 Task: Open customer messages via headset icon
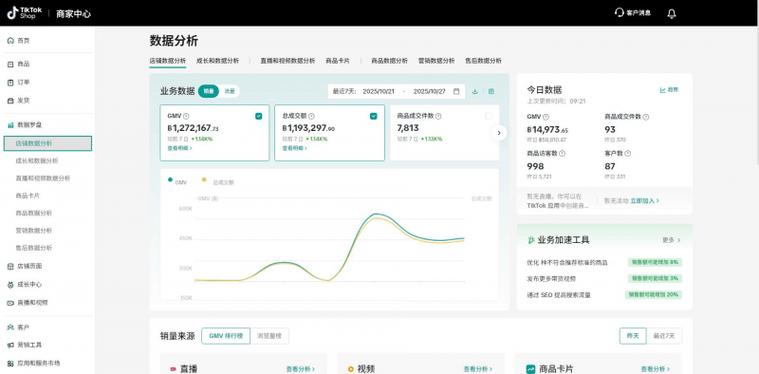619,13
